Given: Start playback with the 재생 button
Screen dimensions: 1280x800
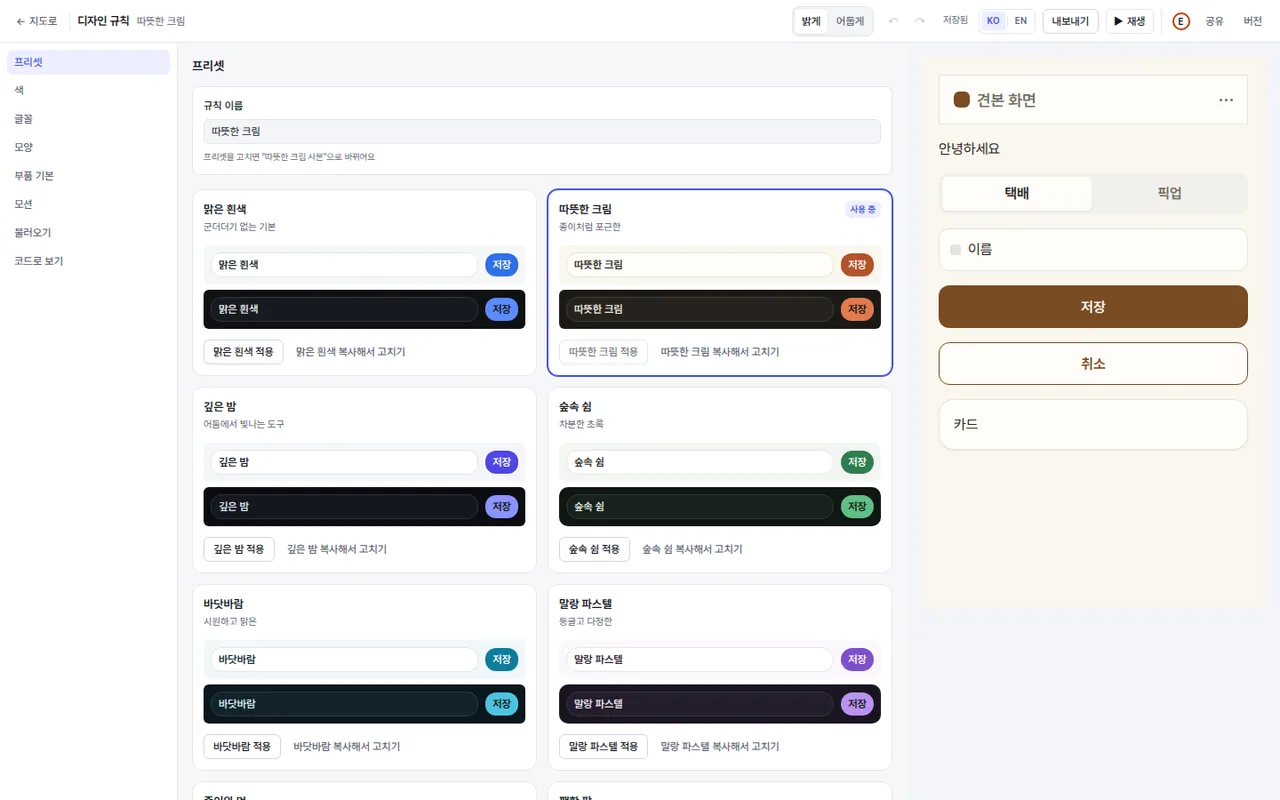Looking at the screenshot, I should [1130, 21].
